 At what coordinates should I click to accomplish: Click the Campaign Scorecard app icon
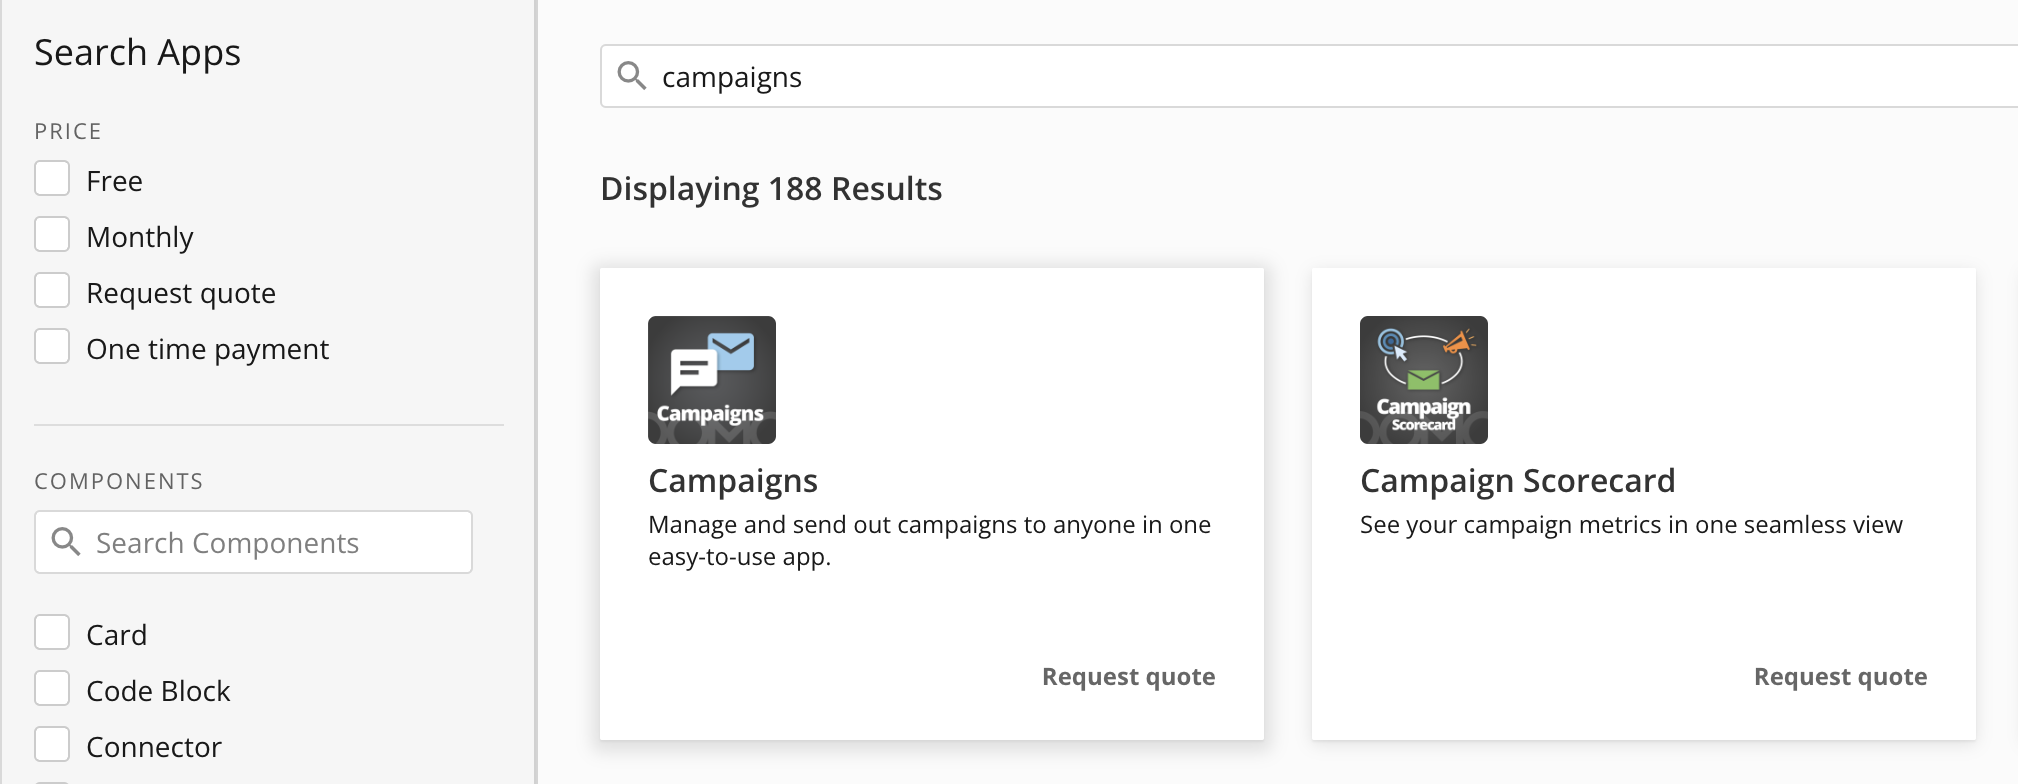point(1424,380)
